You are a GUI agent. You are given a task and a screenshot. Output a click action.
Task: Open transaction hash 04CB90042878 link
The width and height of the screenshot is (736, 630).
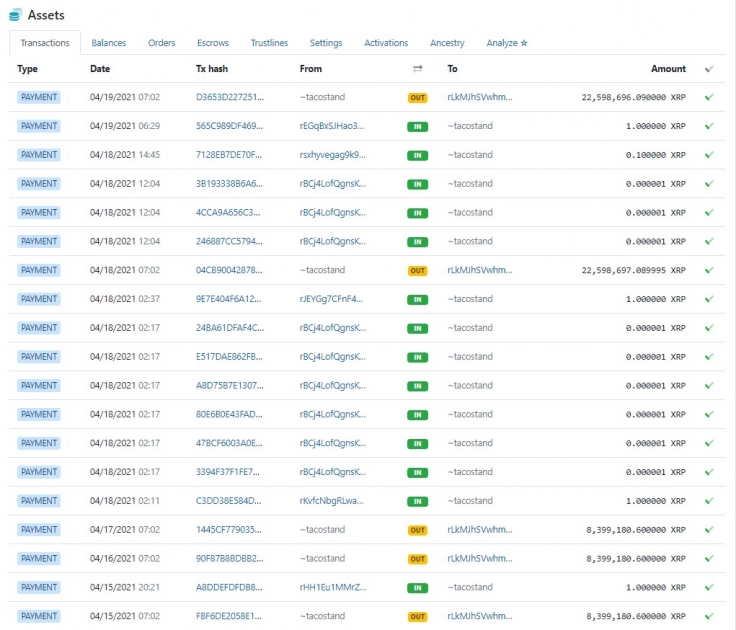tap(229, 271)
